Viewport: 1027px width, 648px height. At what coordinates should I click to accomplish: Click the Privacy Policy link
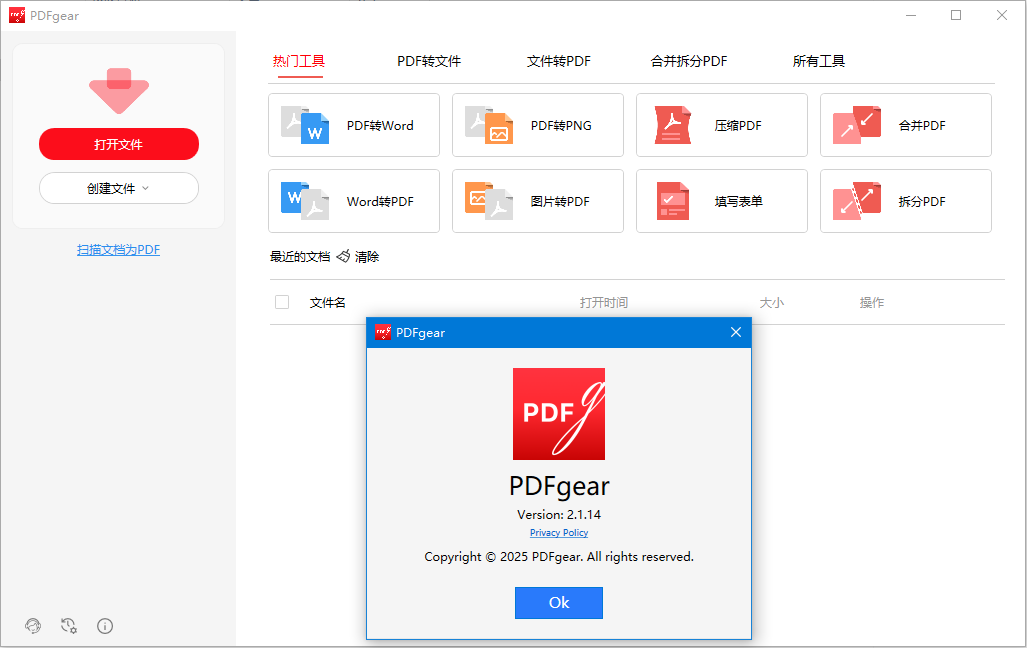point(558,532)
